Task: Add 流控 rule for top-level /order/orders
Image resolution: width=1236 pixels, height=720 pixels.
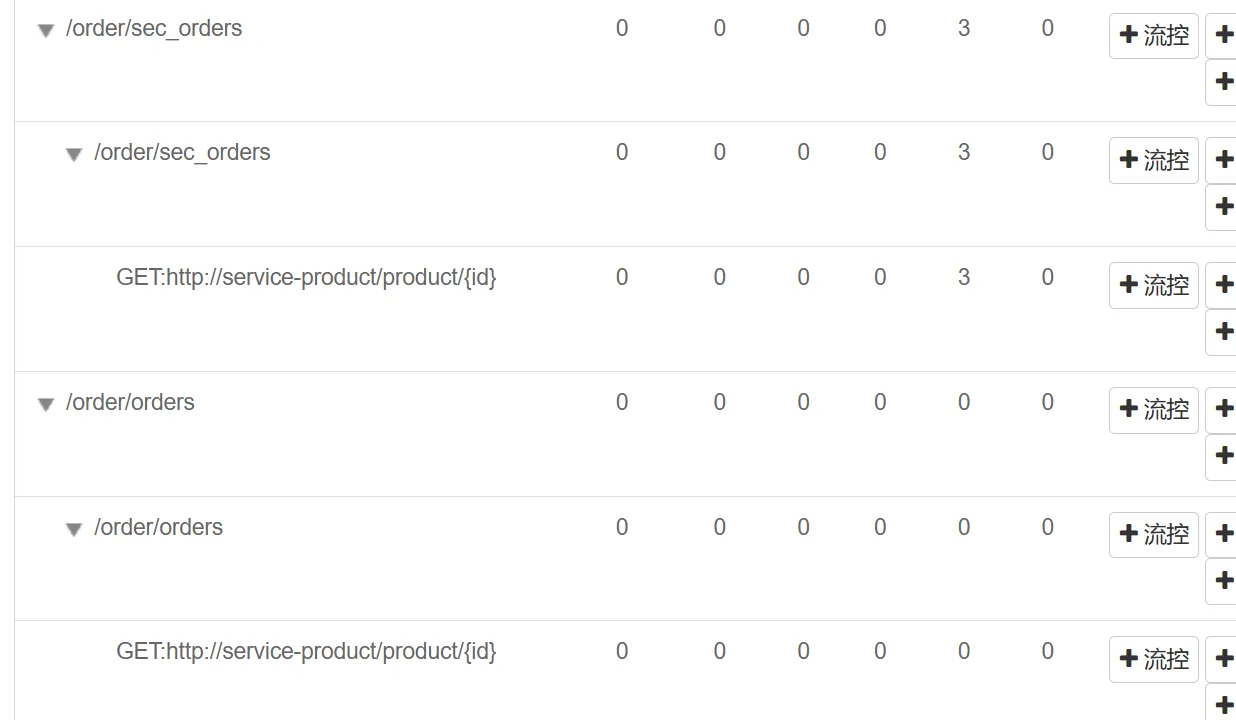Action: pos(1153,410)
